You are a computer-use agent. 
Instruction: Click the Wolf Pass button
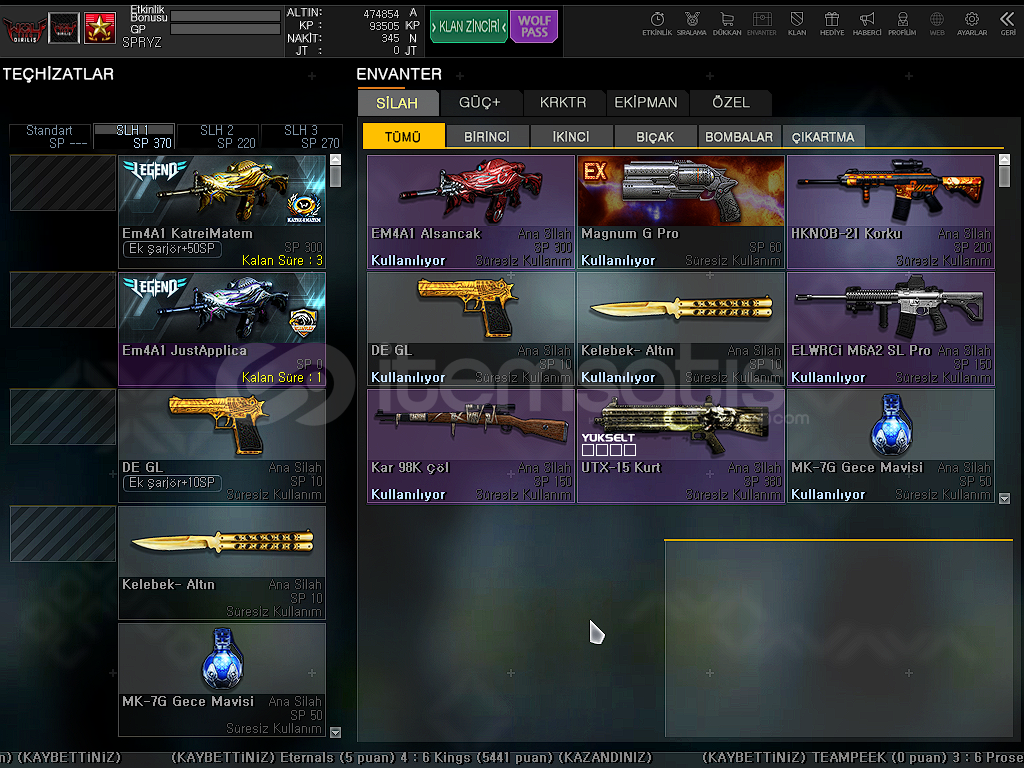(534, 26)
